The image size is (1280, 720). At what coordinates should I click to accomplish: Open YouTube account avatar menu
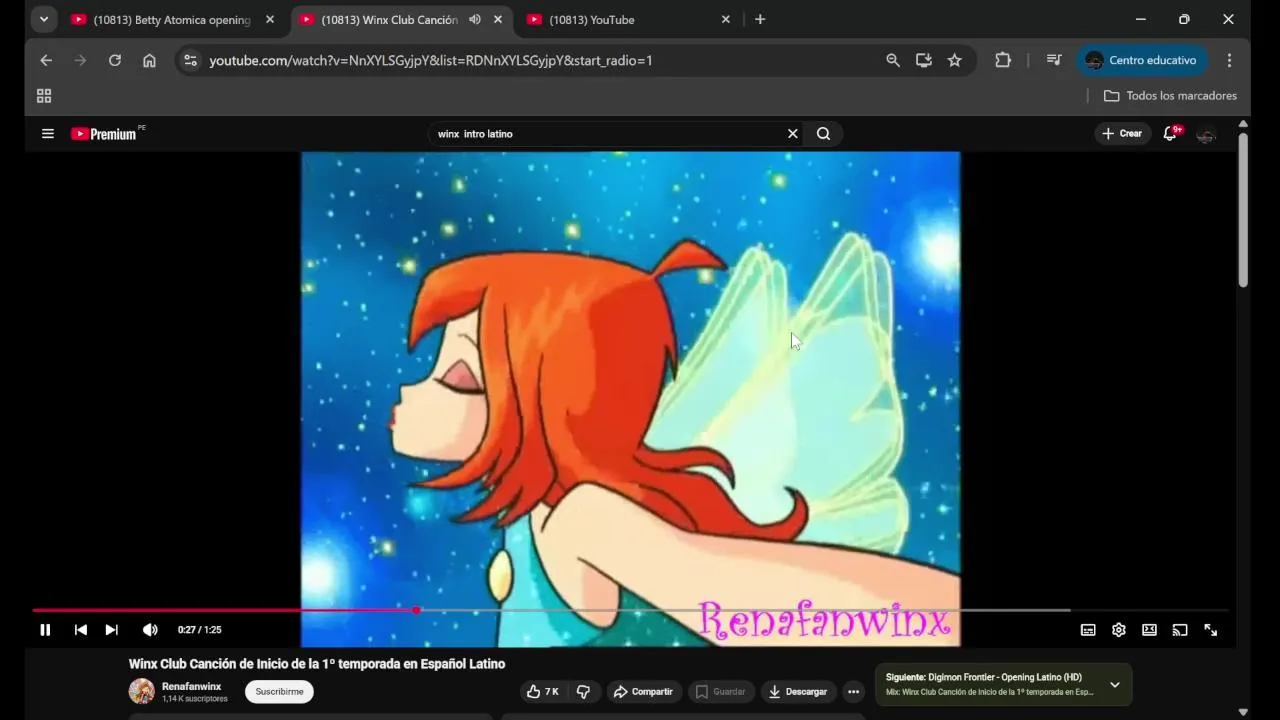[x=1207, y=134]
